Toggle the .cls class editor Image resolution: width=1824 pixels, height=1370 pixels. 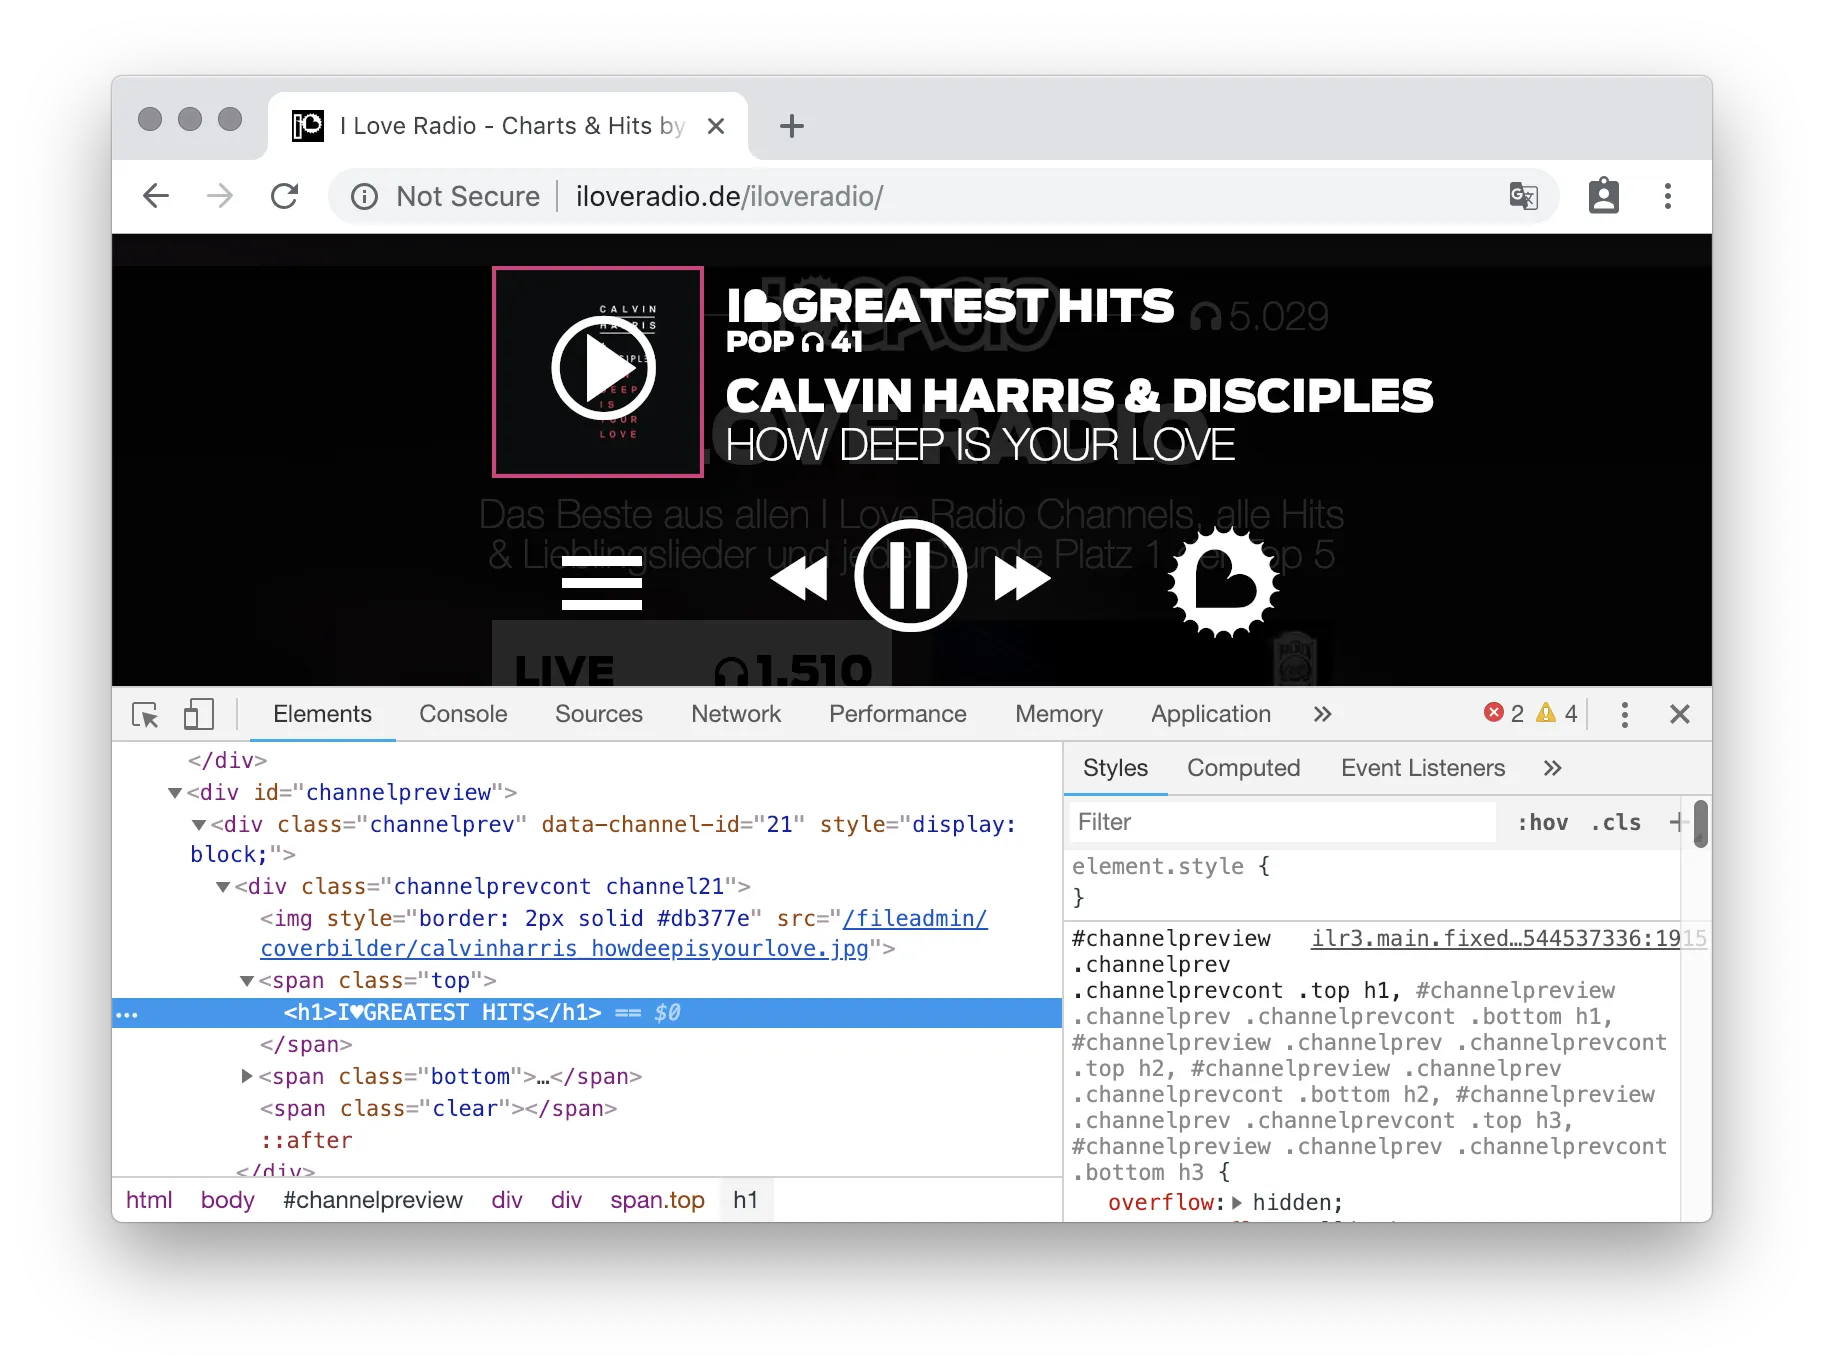click(x=1616, y=822)
